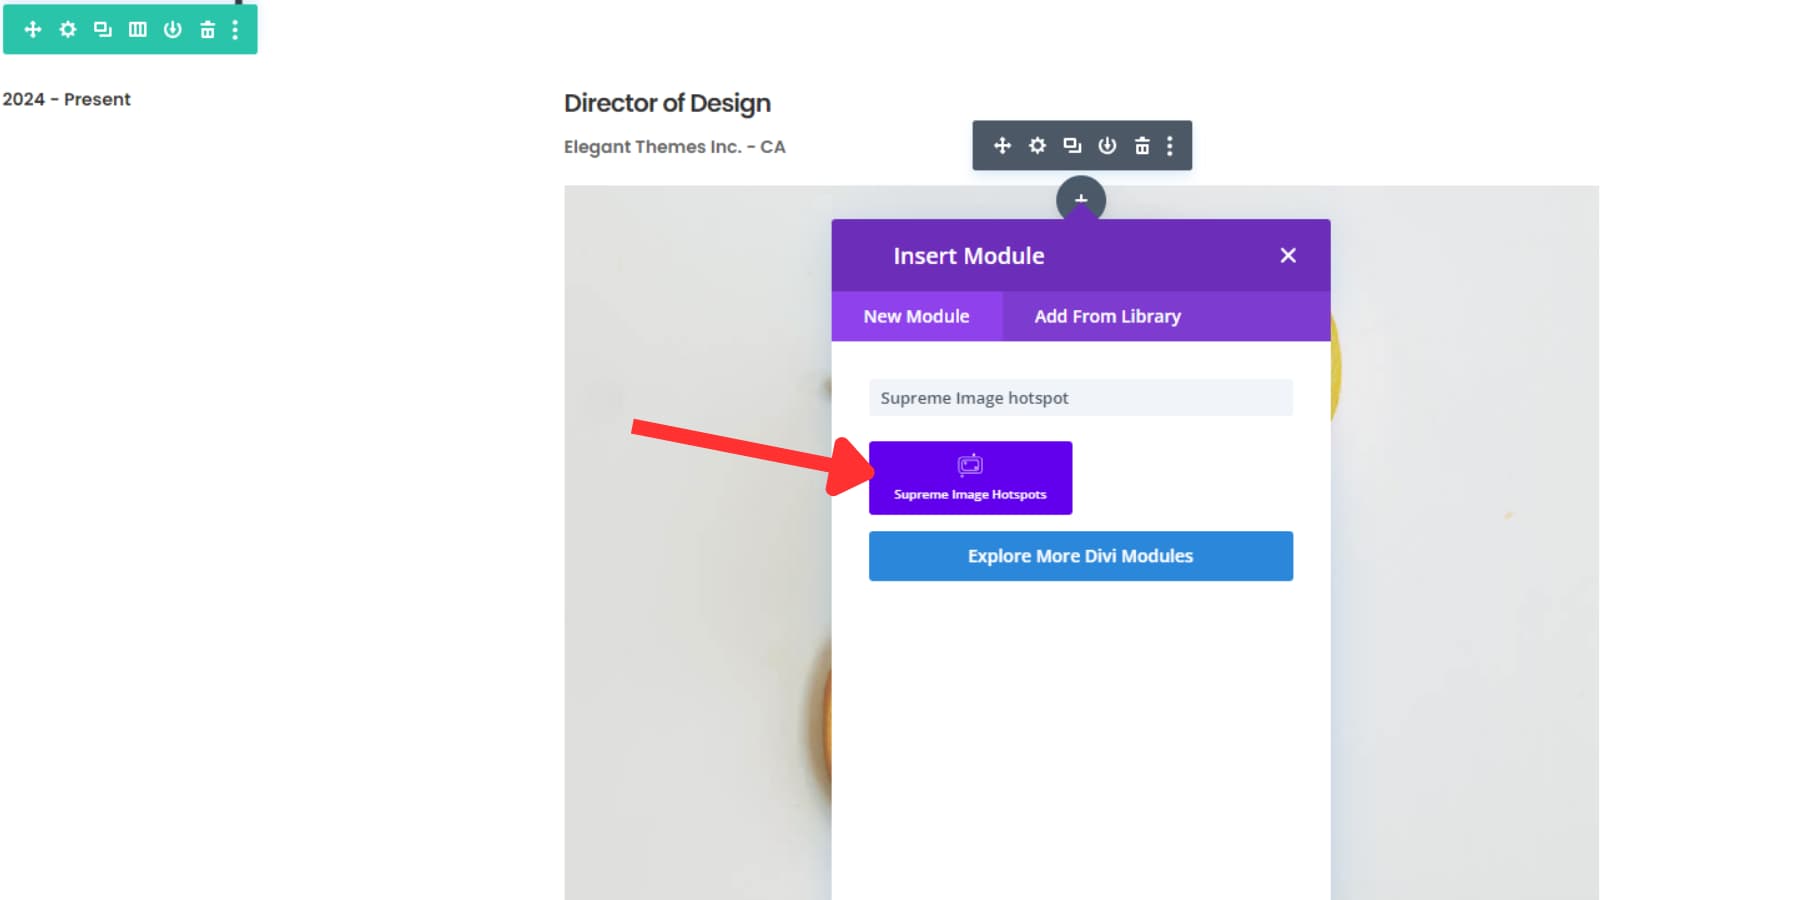1800x900 pixels.
Task: Open more options in green row toolbar
Action: click(x=235, y=29)
